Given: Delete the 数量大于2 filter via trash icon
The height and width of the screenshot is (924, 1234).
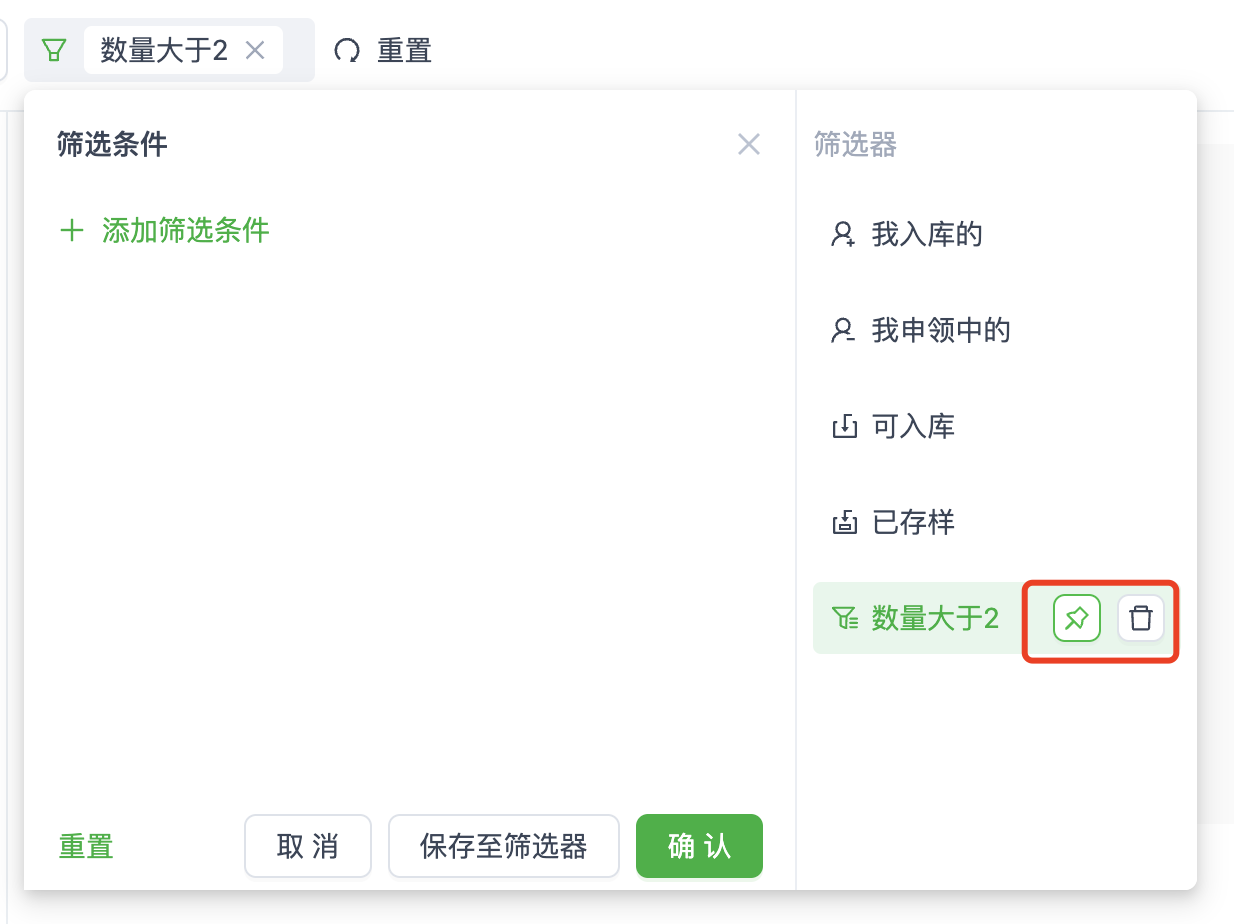Looking at the screenshot, I should (x=1140, y=618).
